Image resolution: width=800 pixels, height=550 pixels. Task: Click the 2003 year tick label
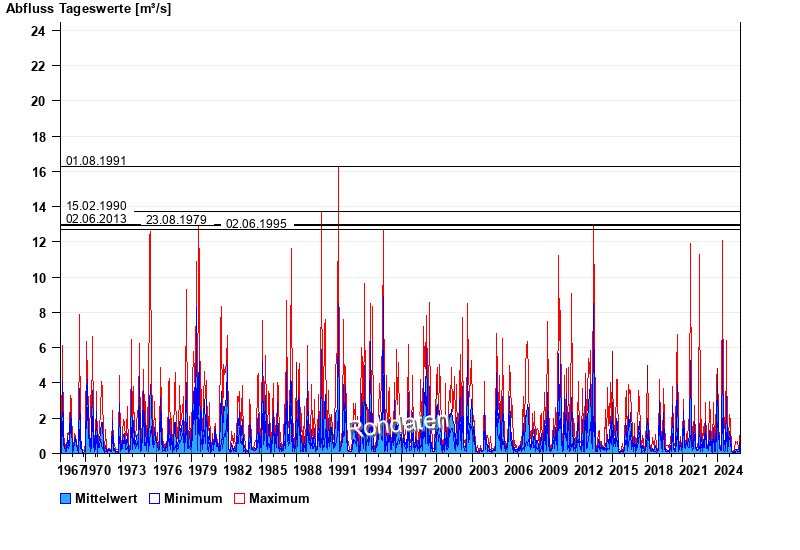click(x=482, y=470)
